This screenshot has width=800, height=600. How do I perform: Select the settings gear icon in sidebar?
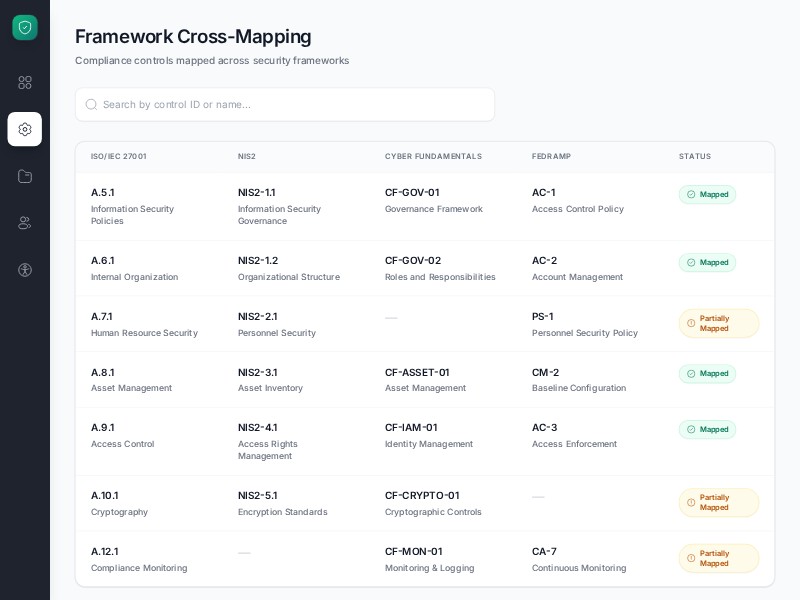click(x=25, y=129)
